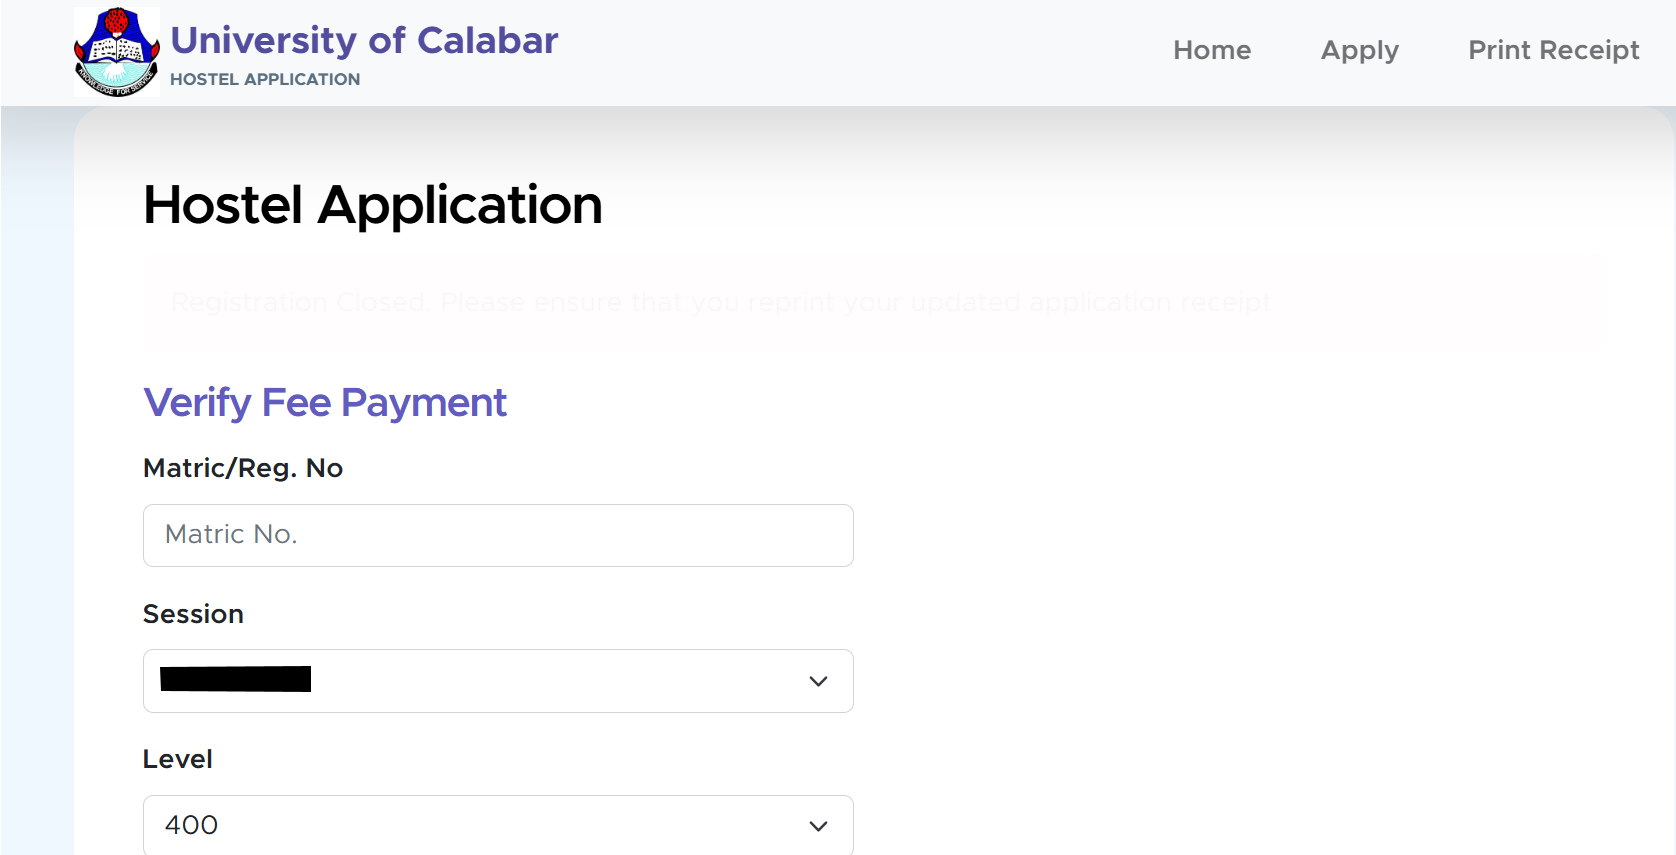Click the Matric/Reg. No field label
The height and width of the screenshot is (855, 1676).
[243, 468]
